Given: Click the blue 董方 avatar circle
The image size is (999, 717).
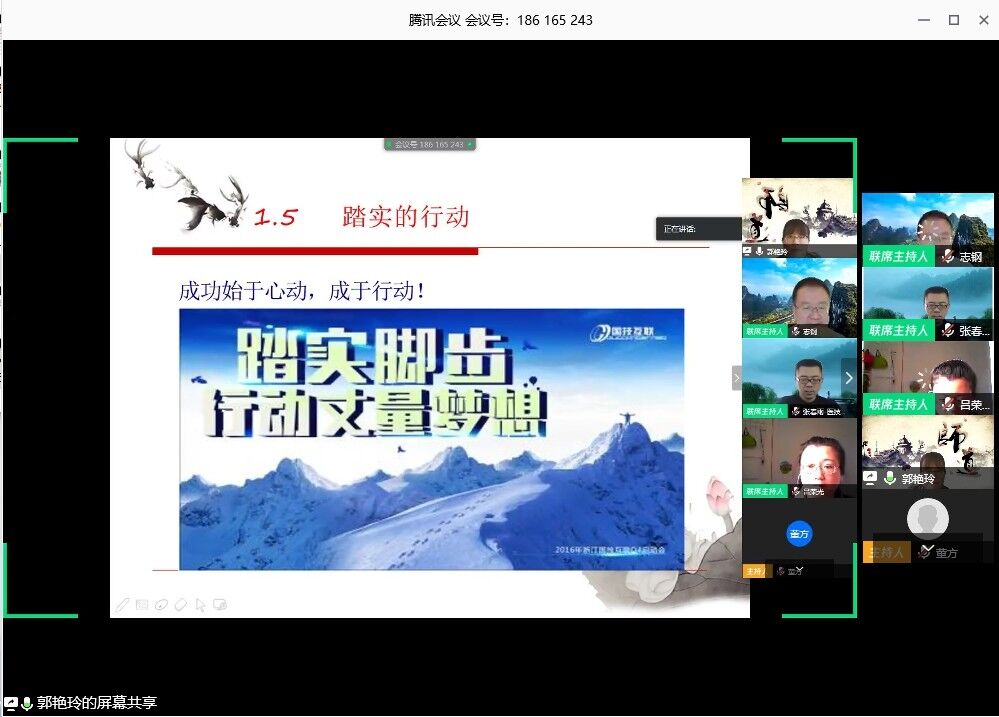Looking at the screenshot, I should pyautogui.click(x=799, y=533).
